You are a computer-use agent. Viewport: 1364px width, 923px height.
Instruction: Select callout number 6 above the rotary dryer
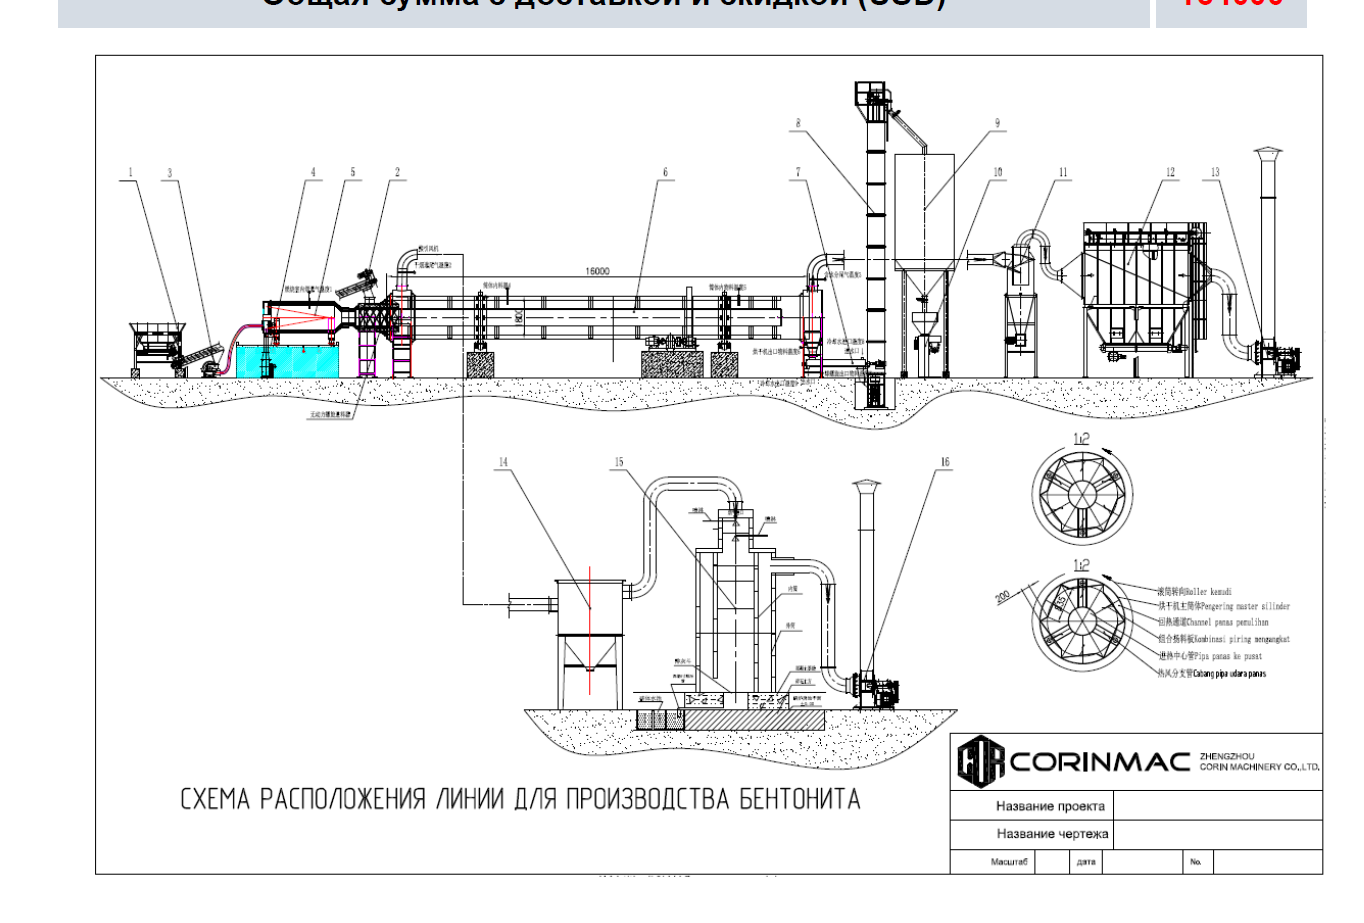point(665,172)
